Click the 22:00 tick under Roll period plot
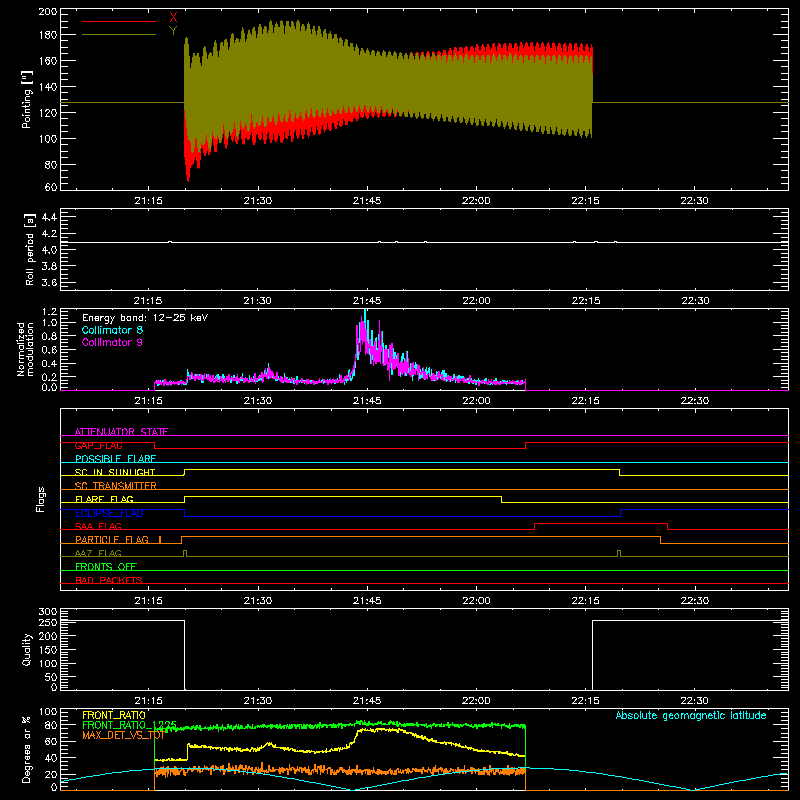The width and height of the screenshot is (800, 800). (x=476, y=301)
